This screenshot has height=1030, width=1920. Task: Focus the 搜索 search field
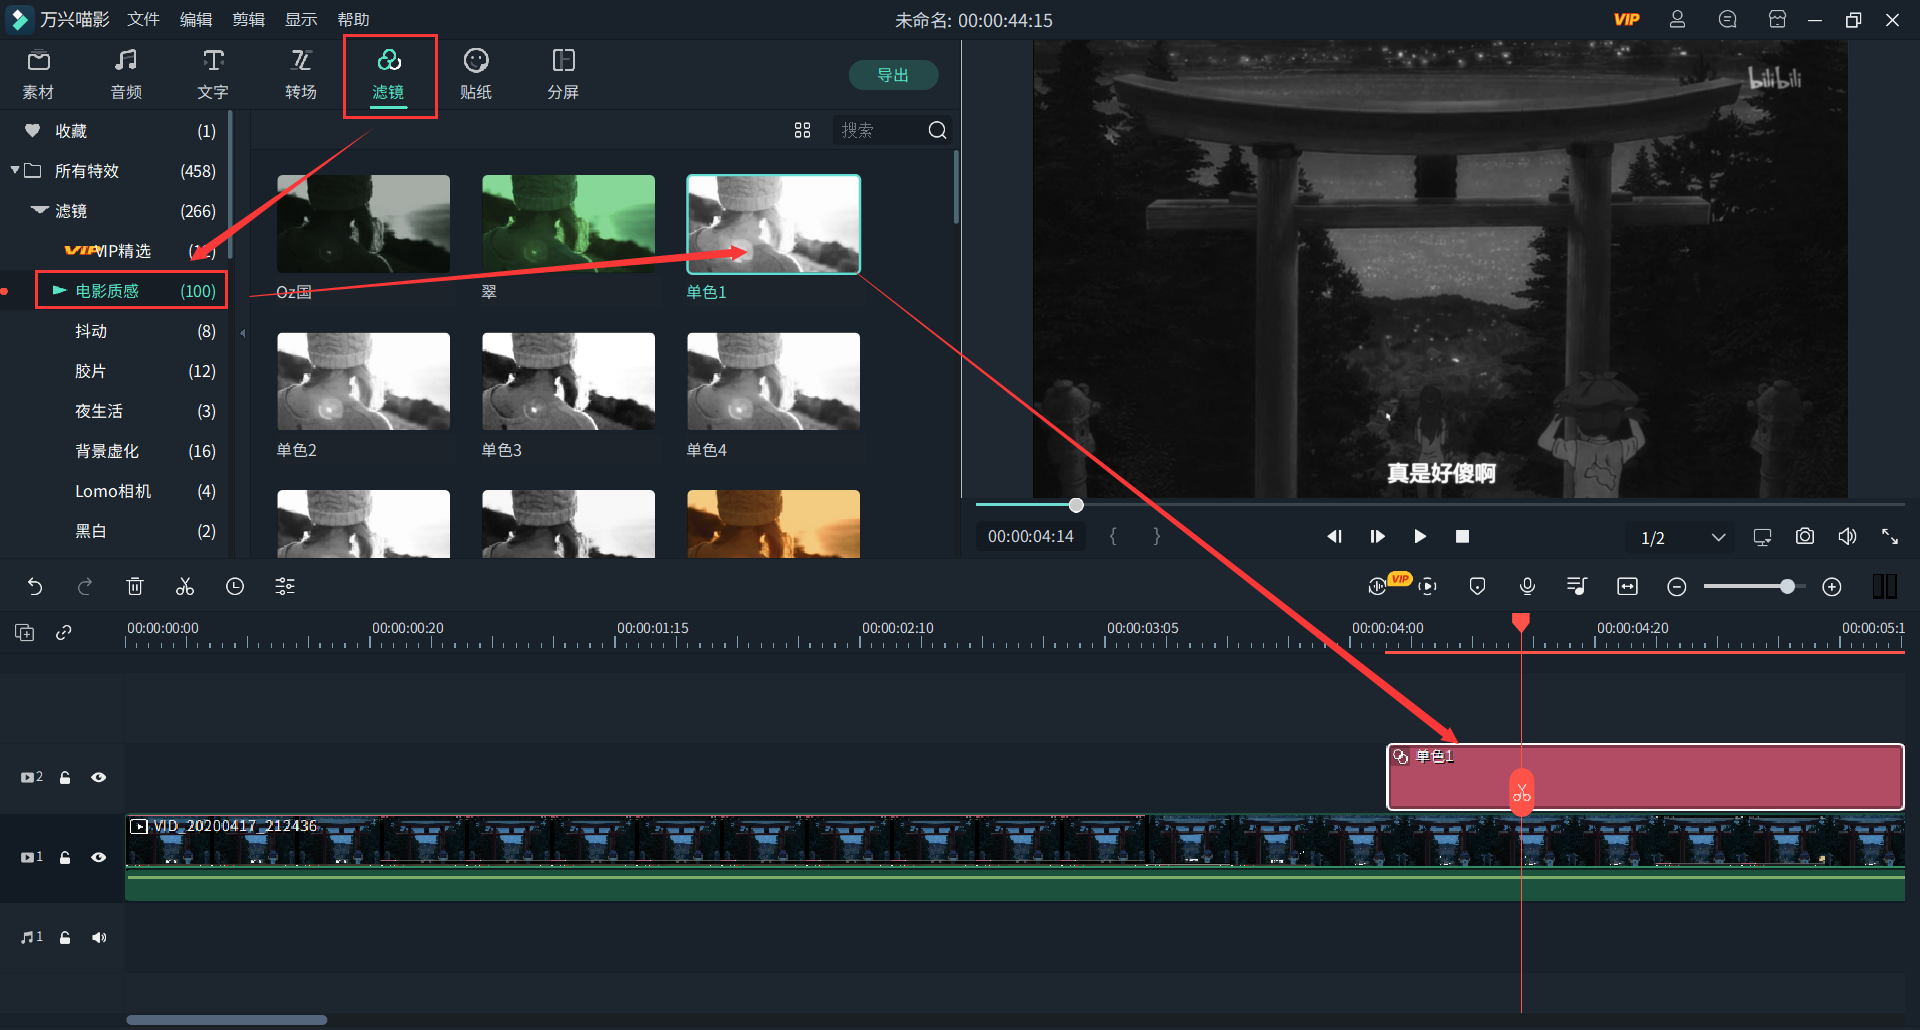[x=880, y=130]
